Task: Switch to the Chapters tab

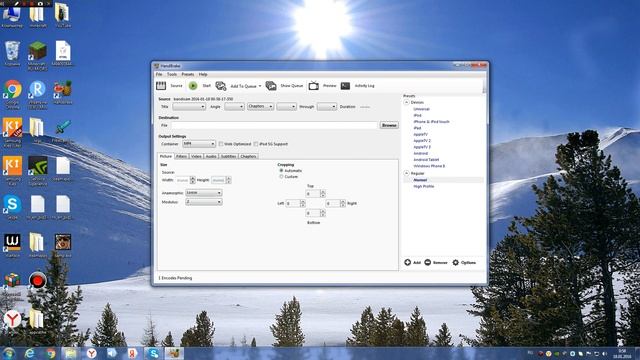Action: [248, 156]
